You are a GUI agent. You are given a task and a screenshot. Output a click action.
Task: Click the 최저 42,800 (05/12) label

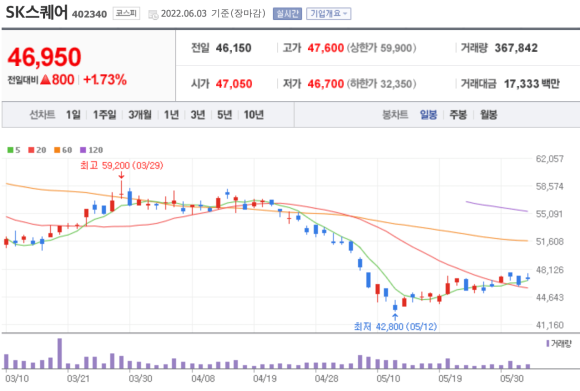[x=395, y=326]
